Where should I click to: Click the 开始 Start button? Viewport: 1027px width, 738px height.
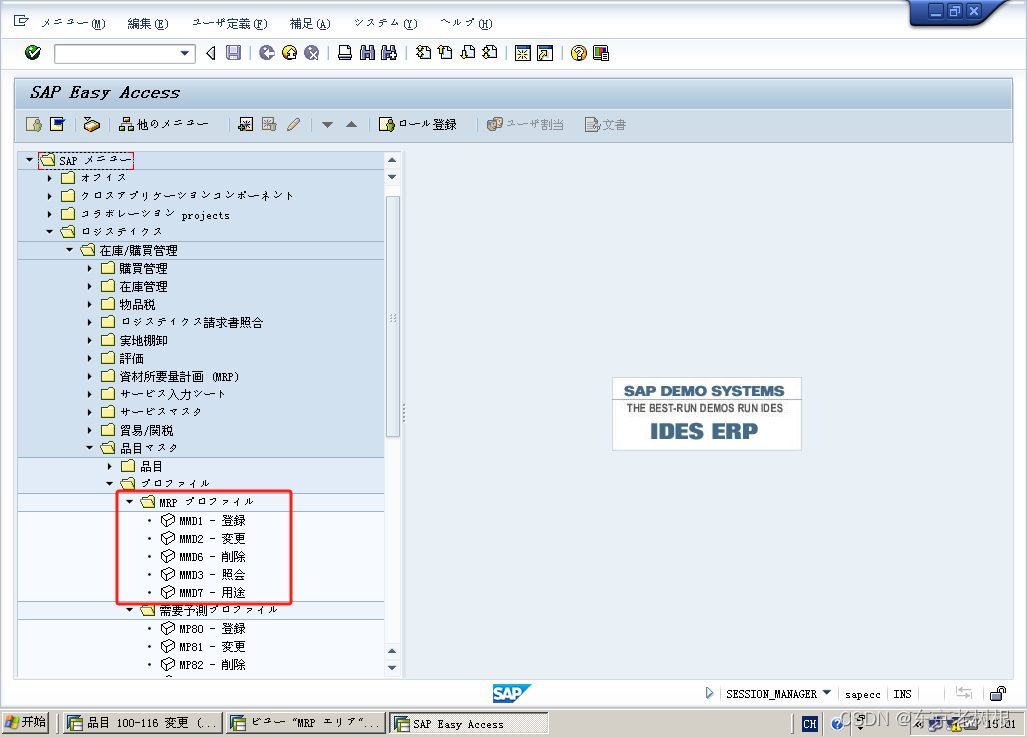coord(26,722)
